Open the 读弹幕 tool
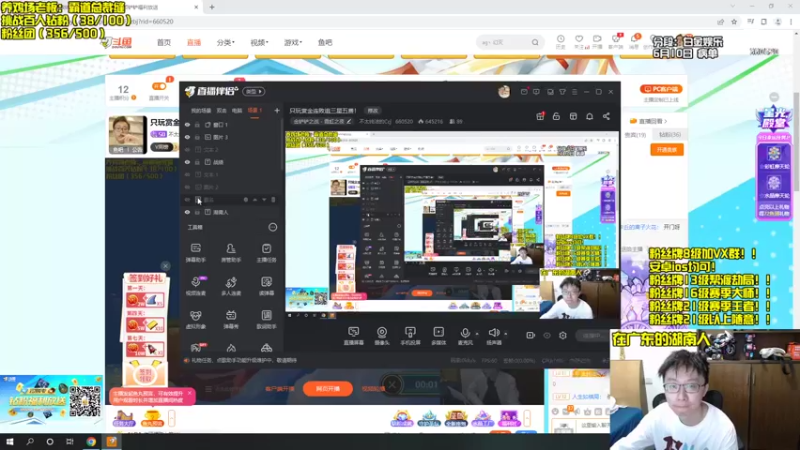The width and height of the screenshot is (800, 450). (266, 286)
